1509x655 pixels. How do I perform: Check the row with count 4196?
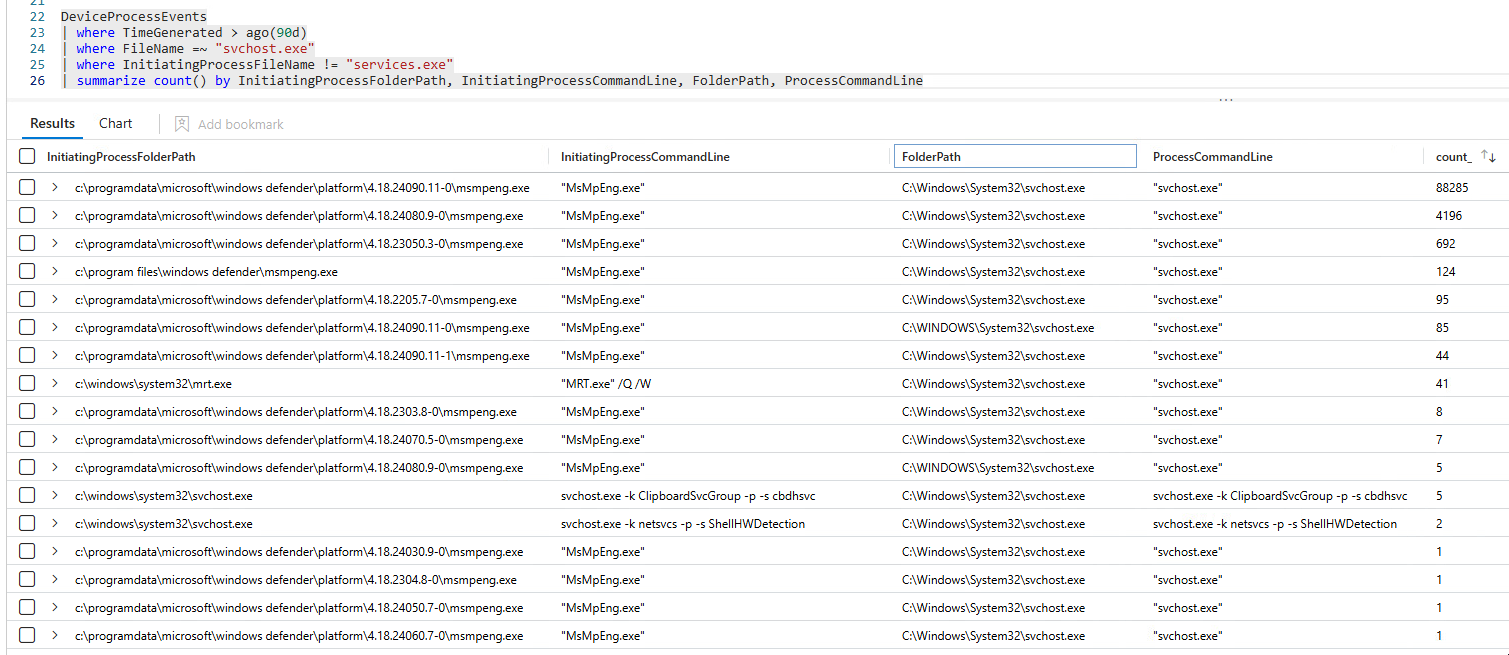tap(27, 215)
